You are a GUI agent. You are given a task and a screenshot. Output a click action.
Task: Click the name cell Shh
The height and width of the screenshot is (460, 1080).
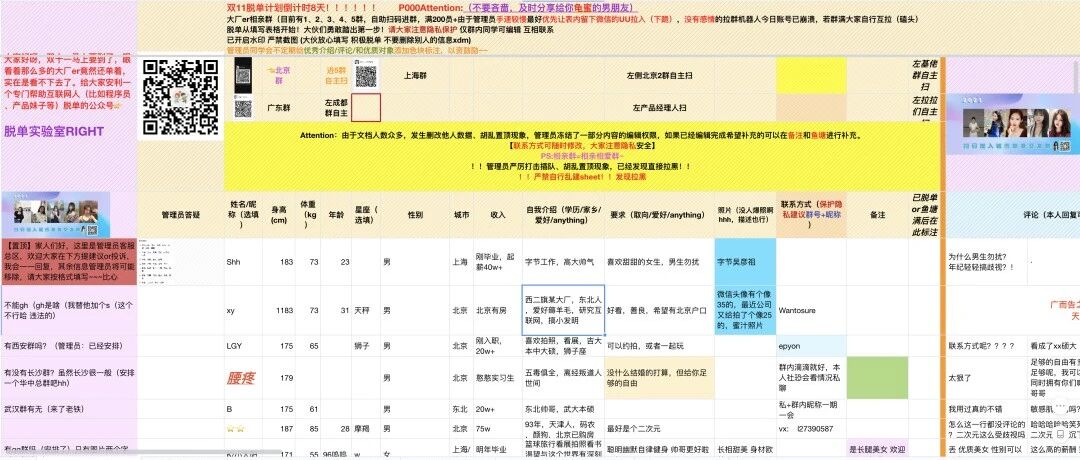tap(244, 262)
